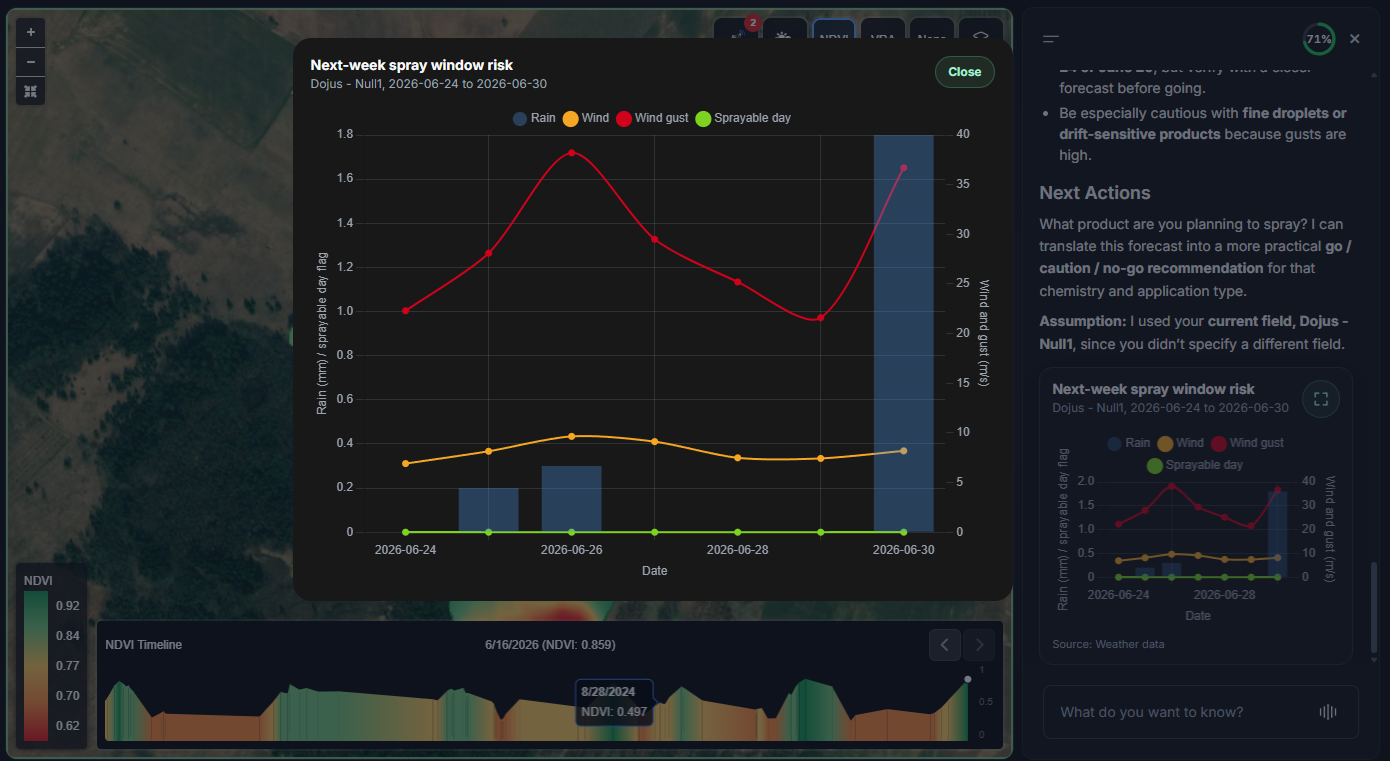Go to next NDVI timeline date
Screen dimensions: 1390x761
(980, 645)
